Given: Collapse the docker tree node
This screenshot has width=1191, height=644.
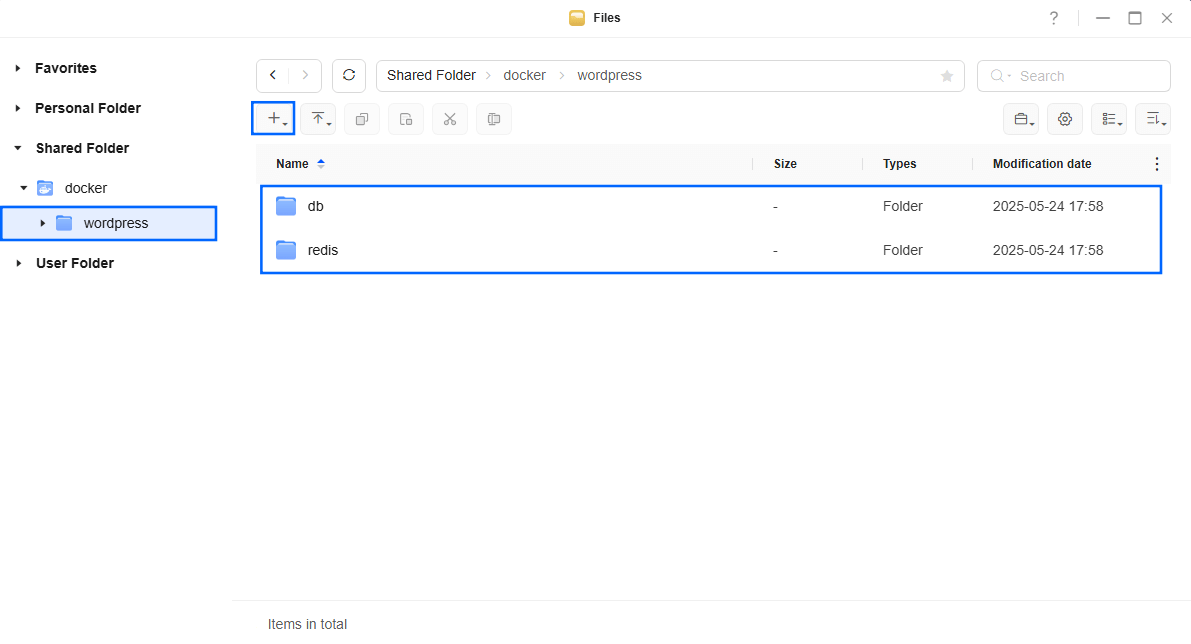Looking at the screenshot, I should (x=24, y=188).
